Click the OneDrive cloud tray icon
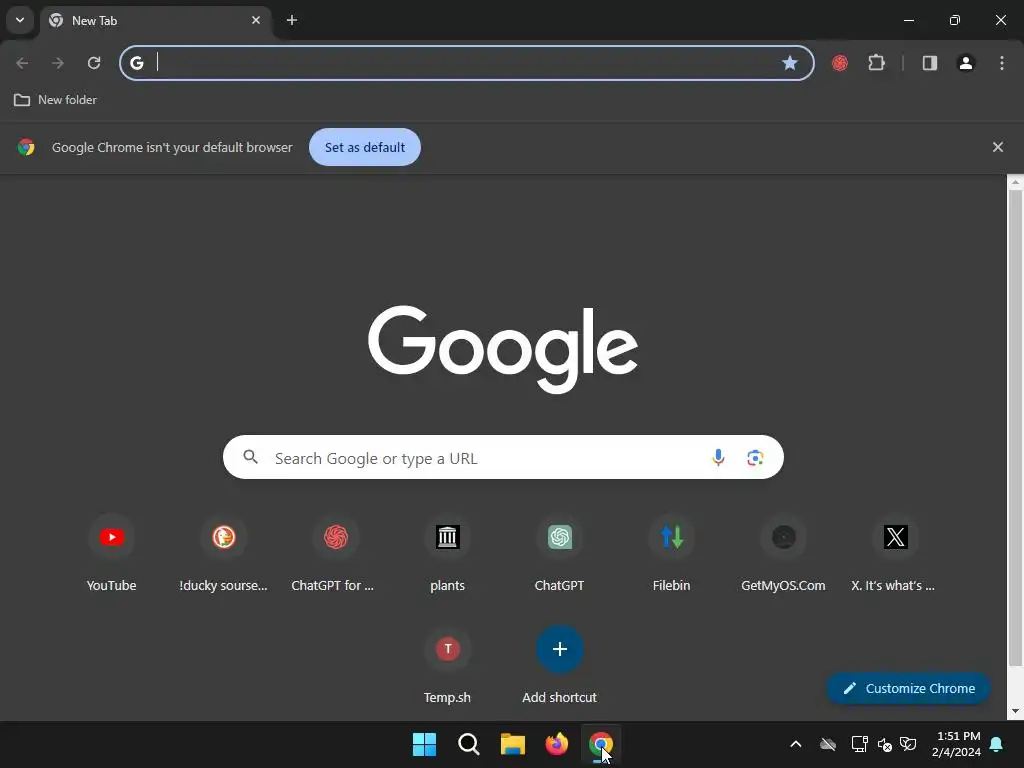The image size is (1024, 768). coord(828,744)
